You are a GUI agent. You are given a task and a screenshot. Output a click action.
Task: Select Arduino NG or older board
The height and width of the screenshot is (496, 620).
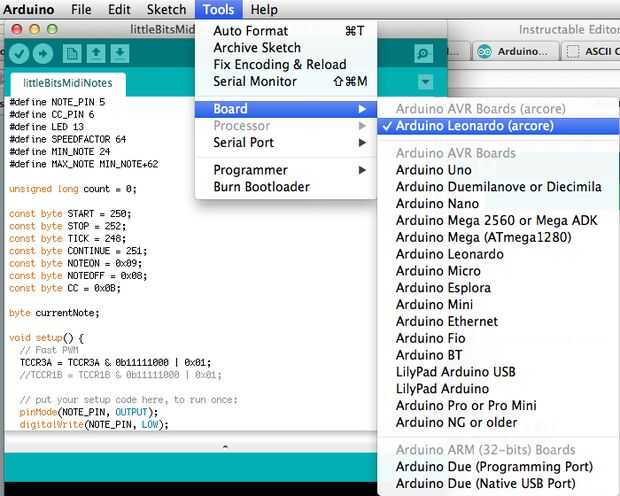tap(498, 422)
